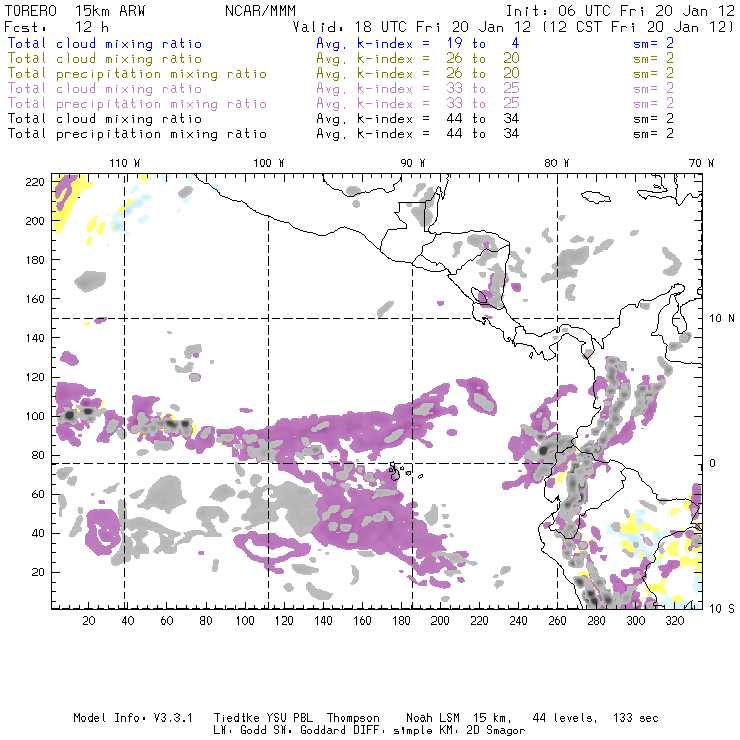This screenshot has height=740, width=740.
Task: Click the "110 W" longitude label
Action: pos(125,163)
